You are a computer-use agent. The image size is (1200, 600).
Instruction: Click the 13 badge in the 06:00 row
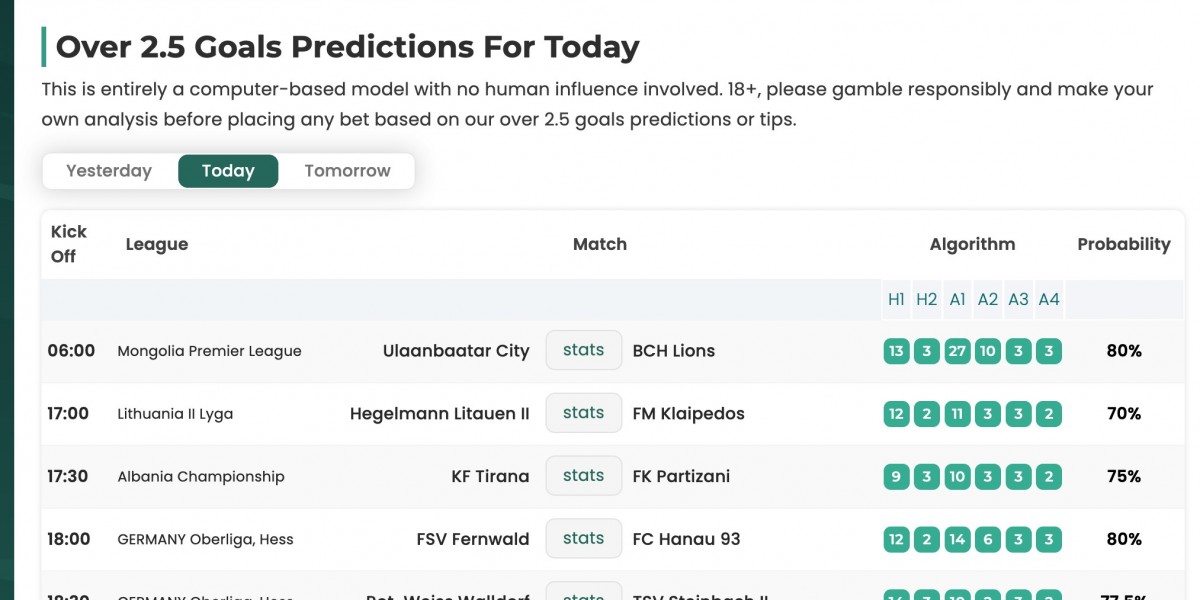[896, 351]
